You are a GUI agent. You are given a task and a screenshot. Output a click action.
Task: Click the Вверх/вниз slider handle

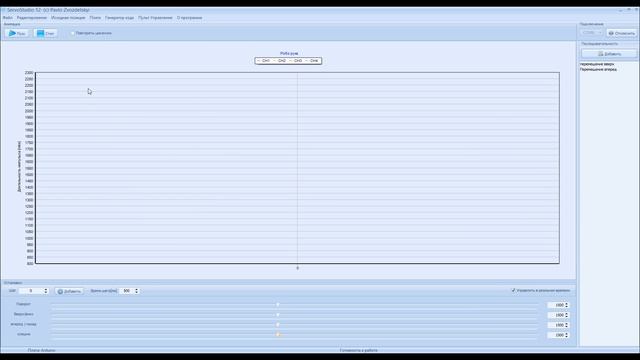coord(278,315)
